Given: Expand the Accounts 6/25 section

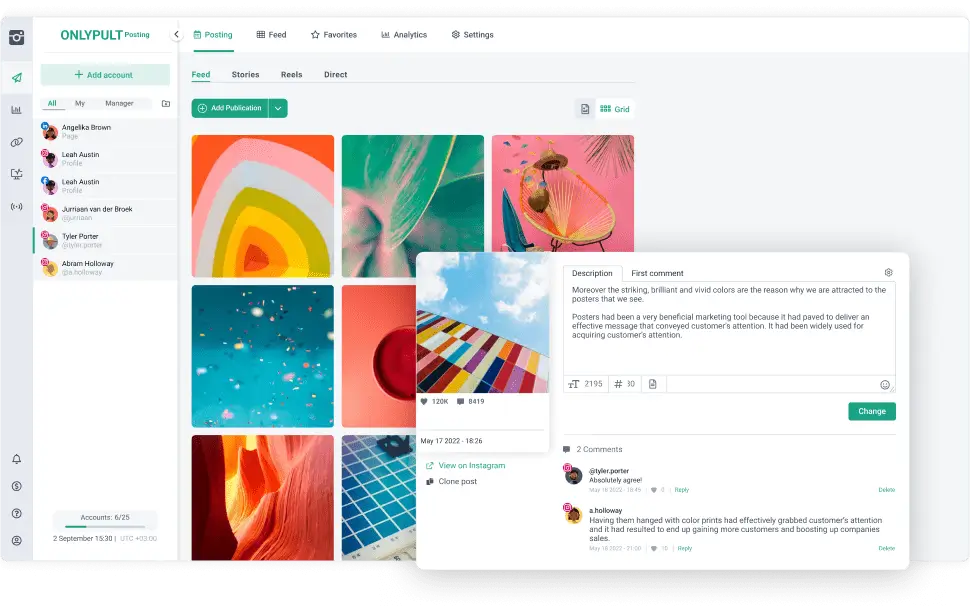Looking at the screenshot, I should click(103, 518).
